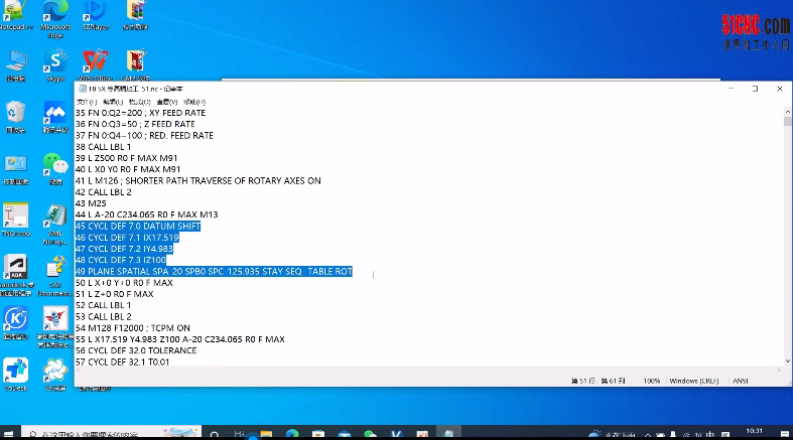
Task: Open the Microsoft Edge desktop shortcut
Action: pyautogui.click(x=55, y=14)
